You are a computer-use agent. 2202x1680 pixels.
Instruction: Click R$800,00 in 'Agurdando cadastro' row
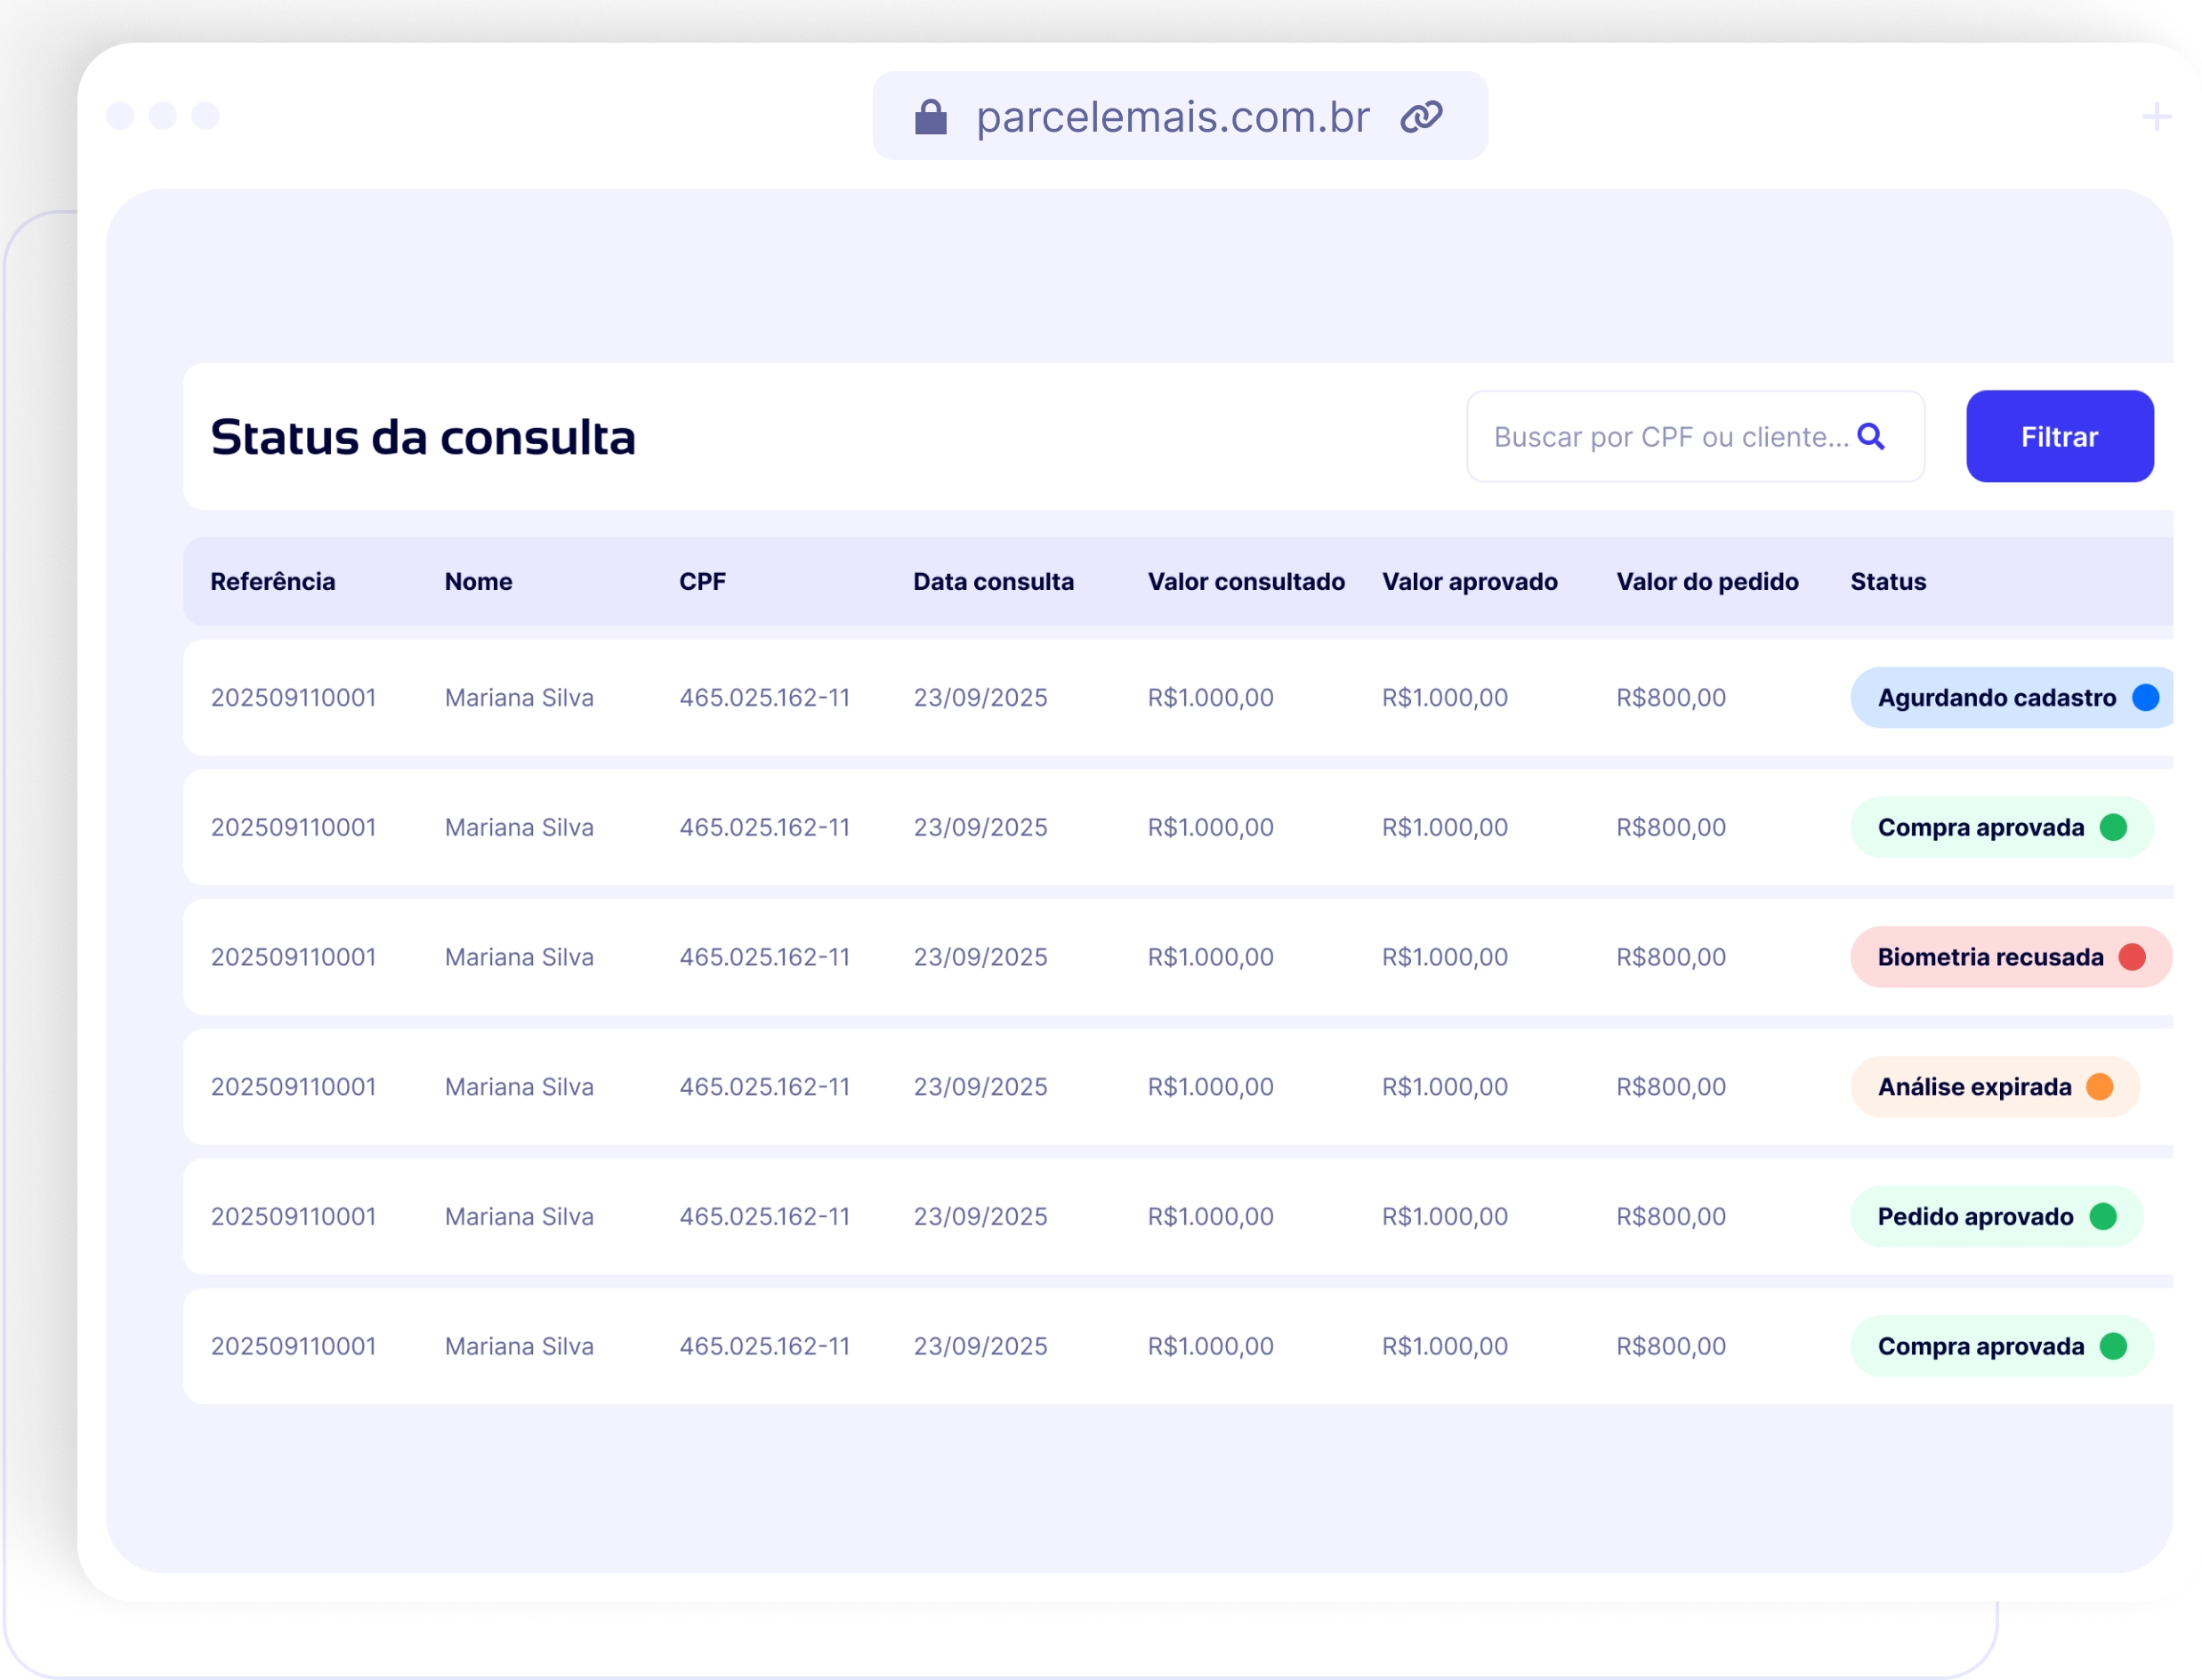tap(1671, 697)
